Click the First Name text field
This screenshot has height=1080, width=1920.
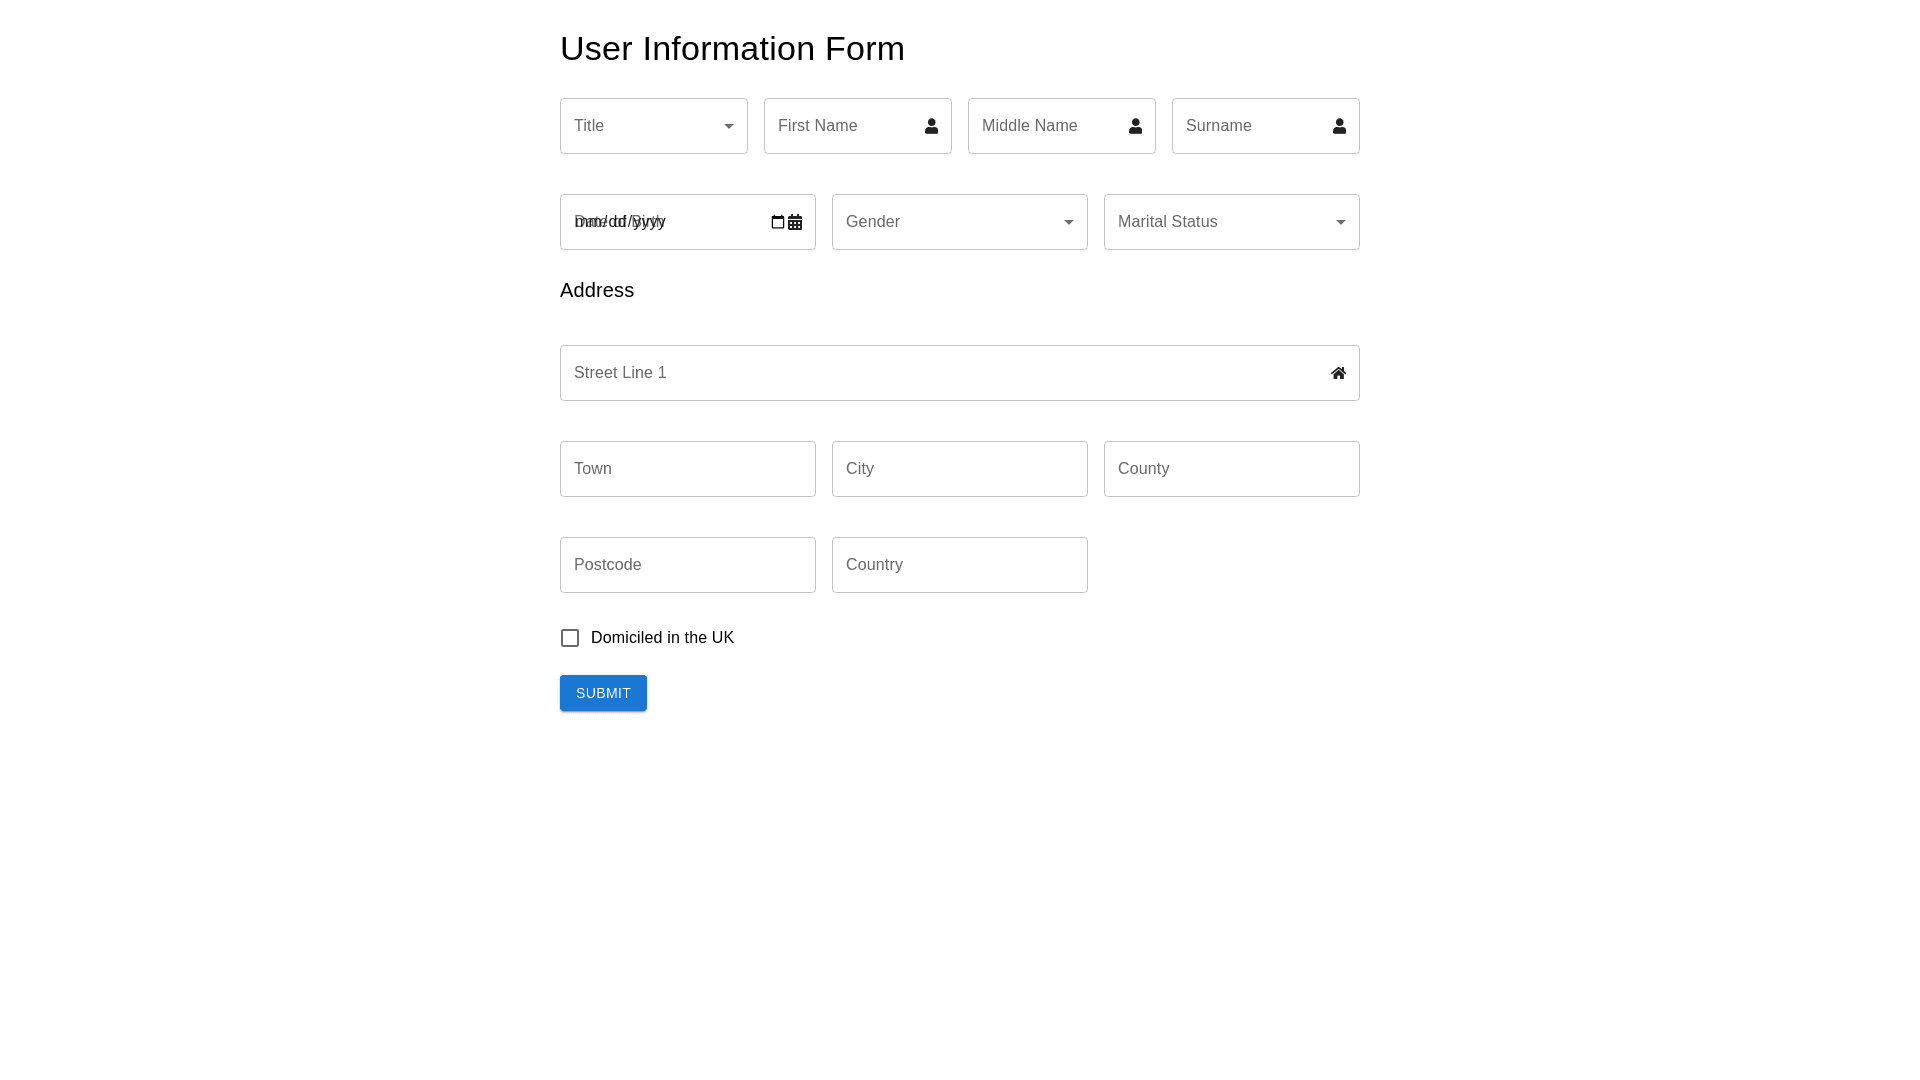[x=843, y=126]
